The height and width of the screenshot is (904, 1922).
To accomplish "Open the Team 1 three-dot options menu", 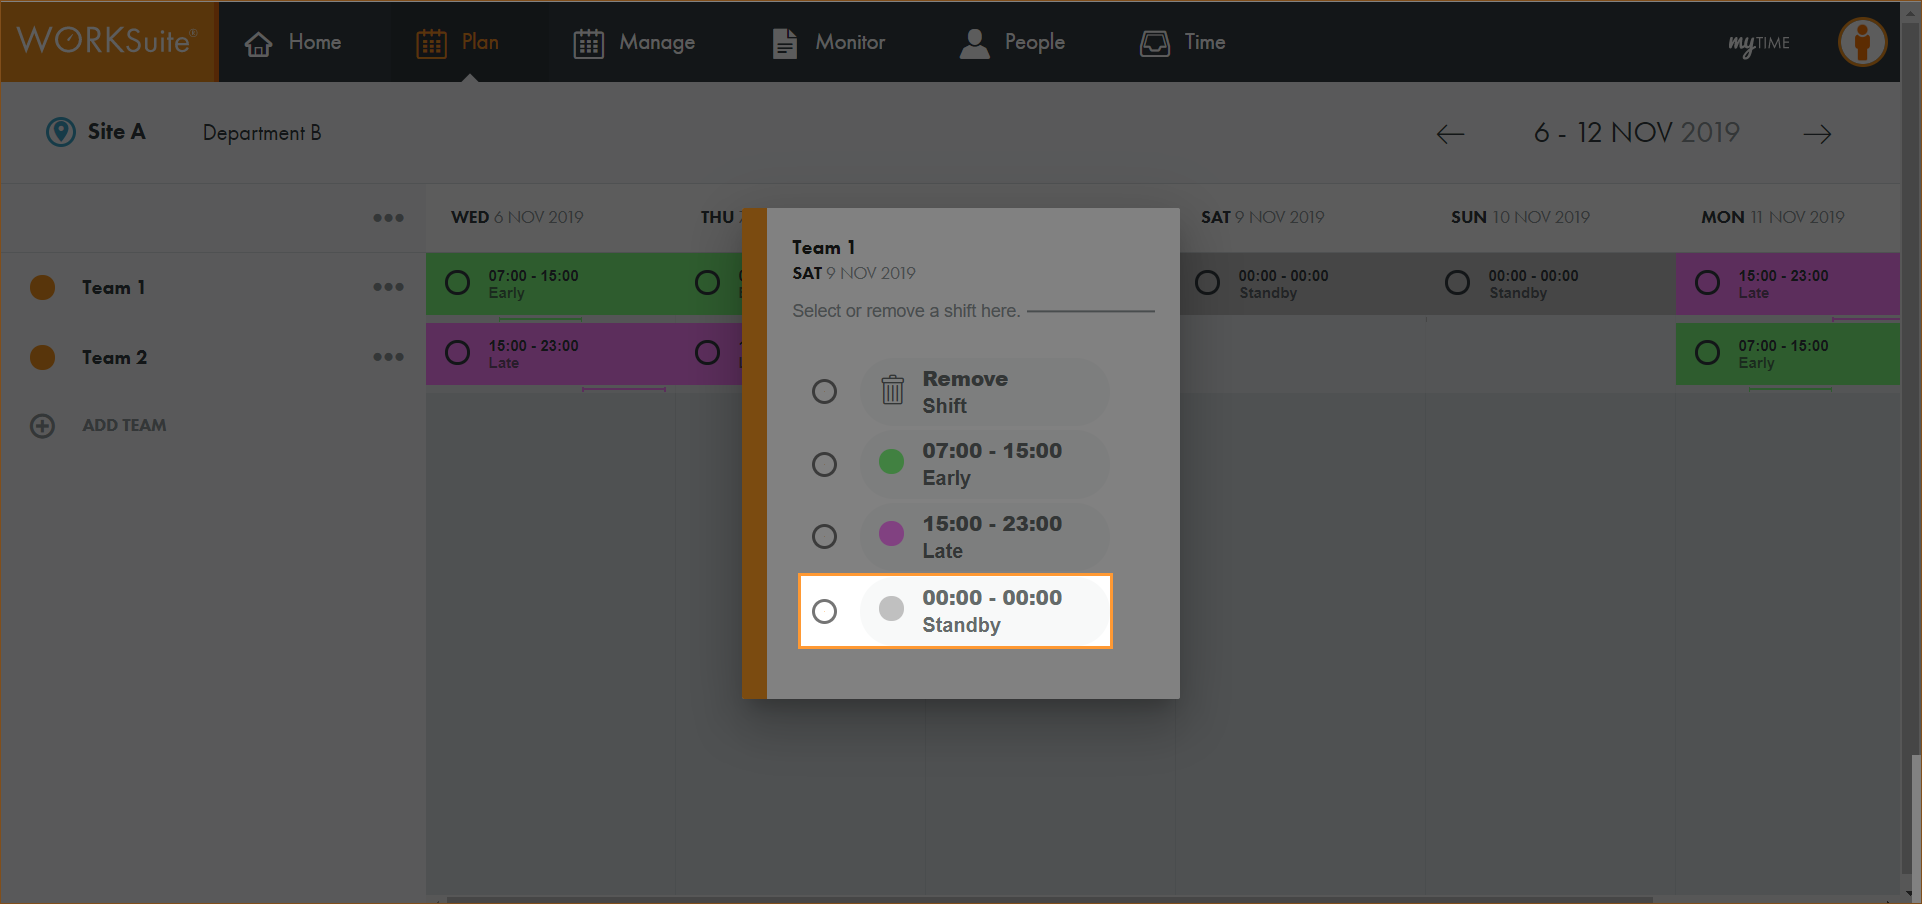I will (x=388, y=287).
